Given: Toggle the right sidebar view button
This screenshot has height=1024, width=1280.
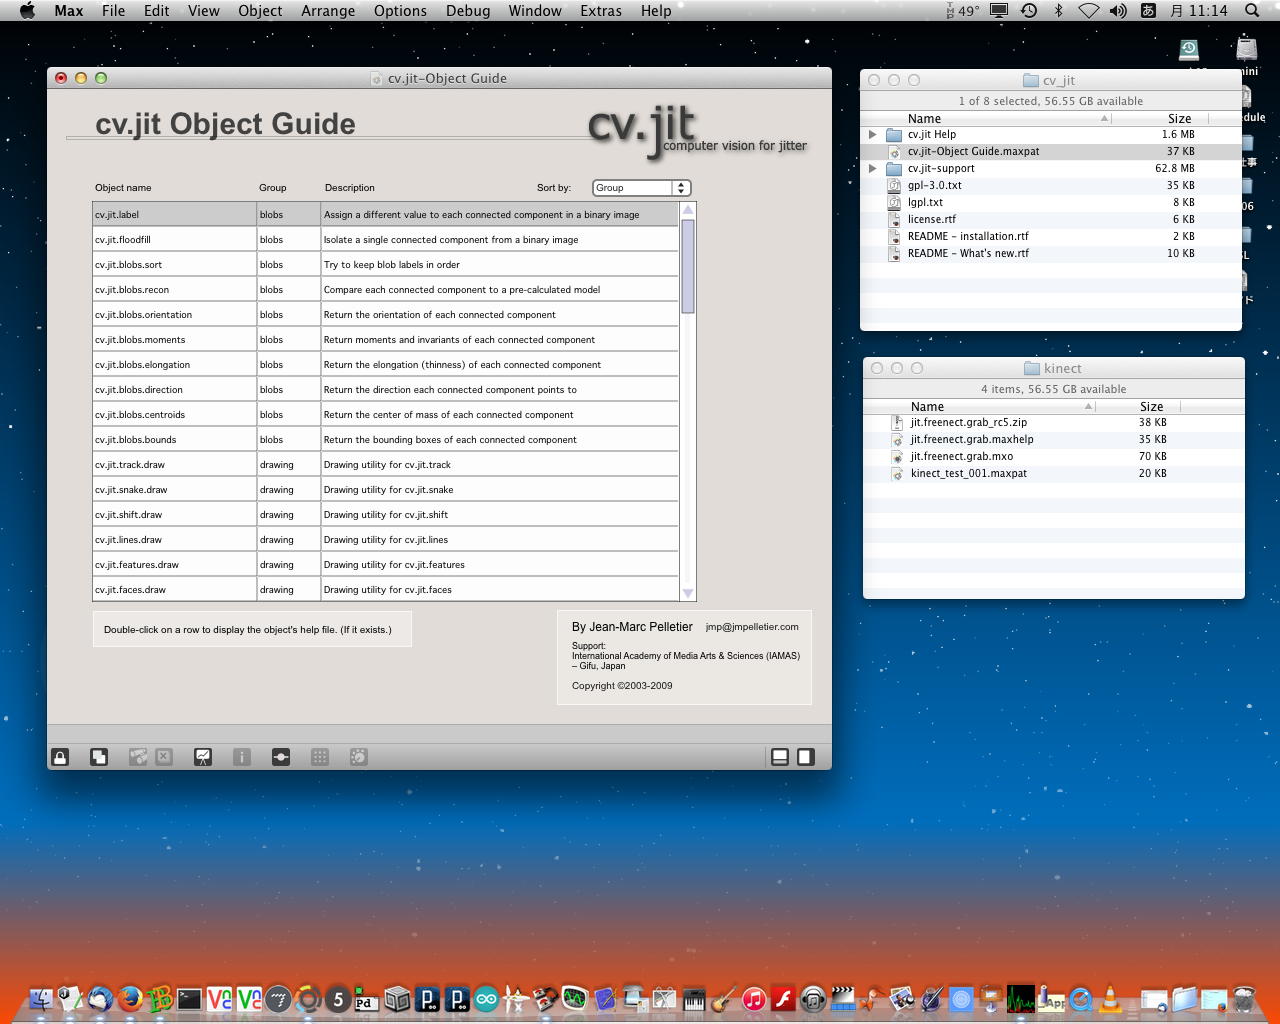Looking at the screenshot, I should 805,757.
